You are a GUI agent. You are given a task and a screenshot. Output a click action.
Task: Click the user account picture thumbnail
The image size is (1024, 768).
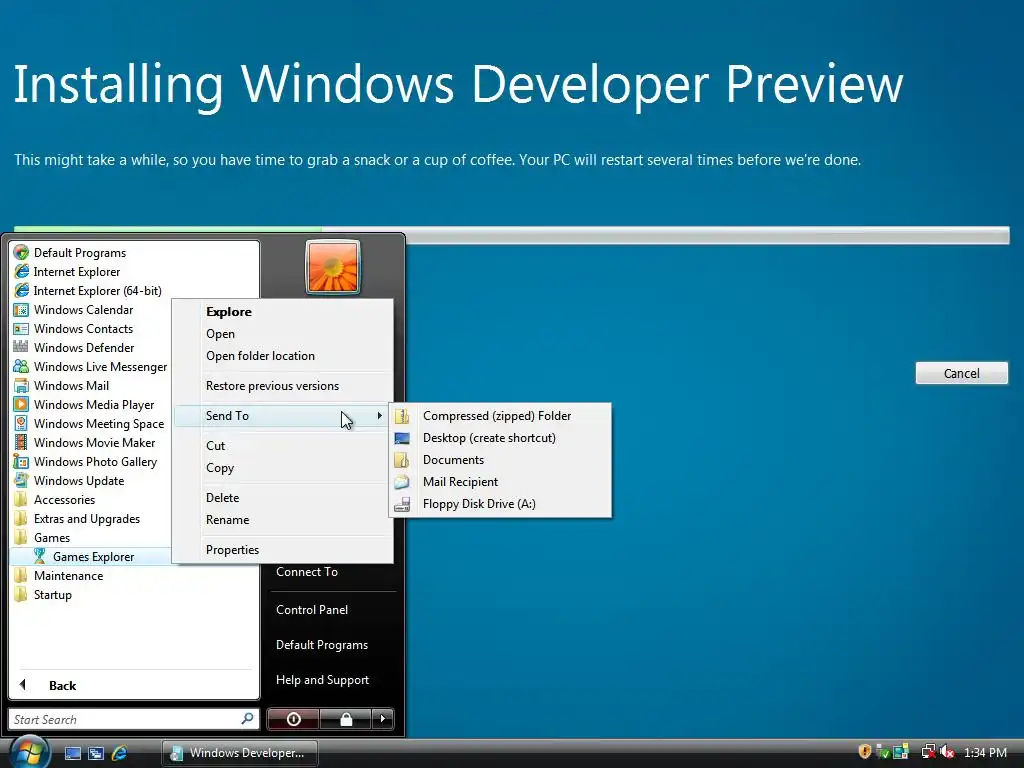pos(333,268)
